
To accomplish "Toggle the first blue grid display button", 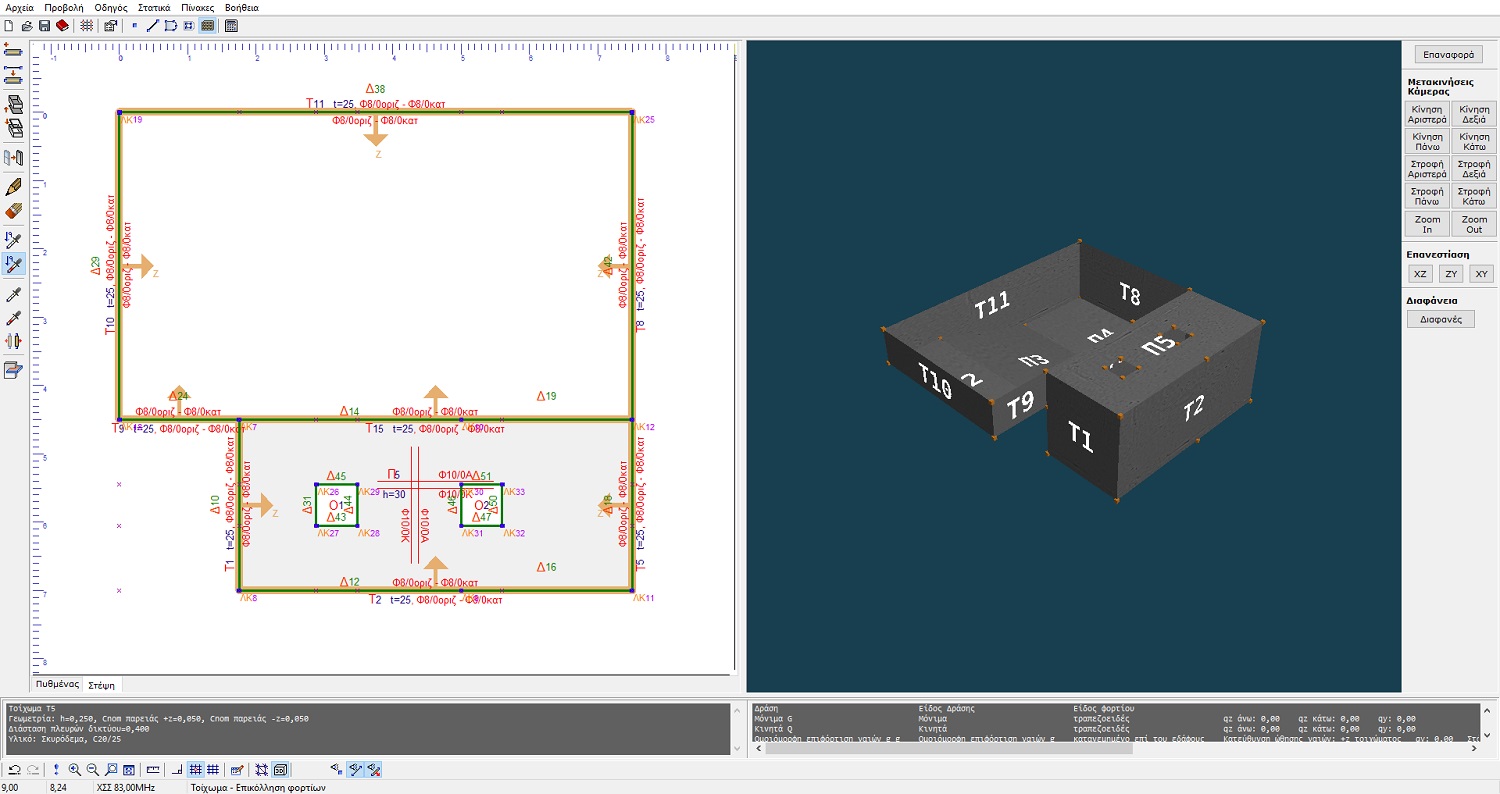I will 196,770.
